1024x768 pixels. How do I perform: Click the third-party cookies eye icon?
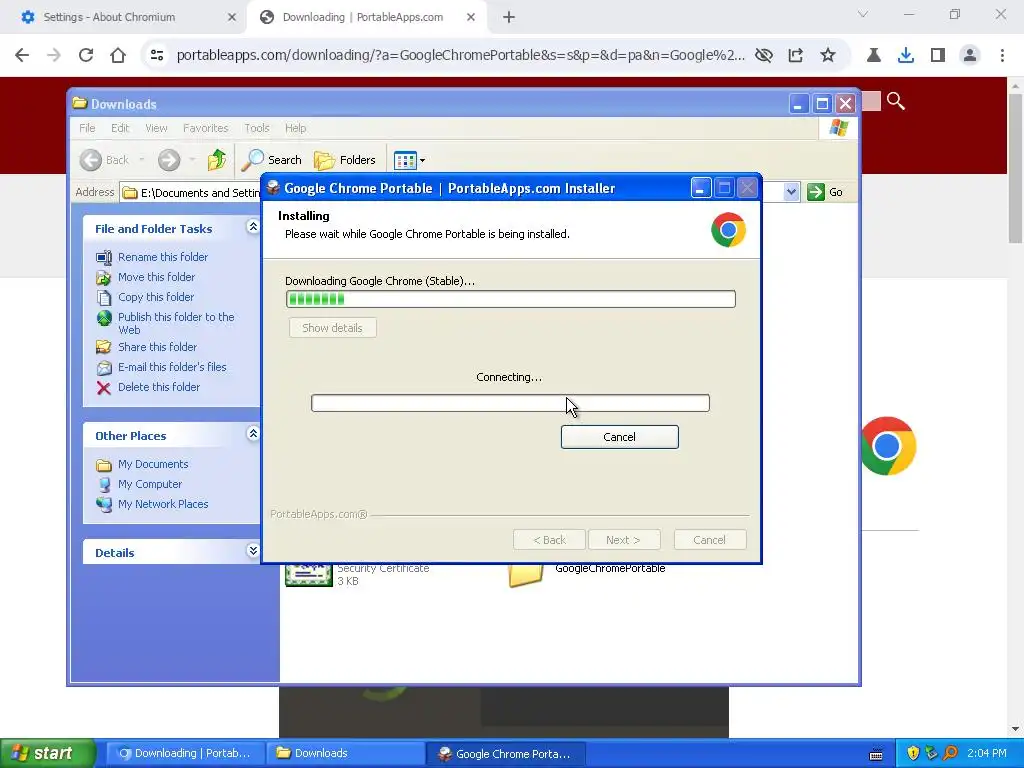763,55
